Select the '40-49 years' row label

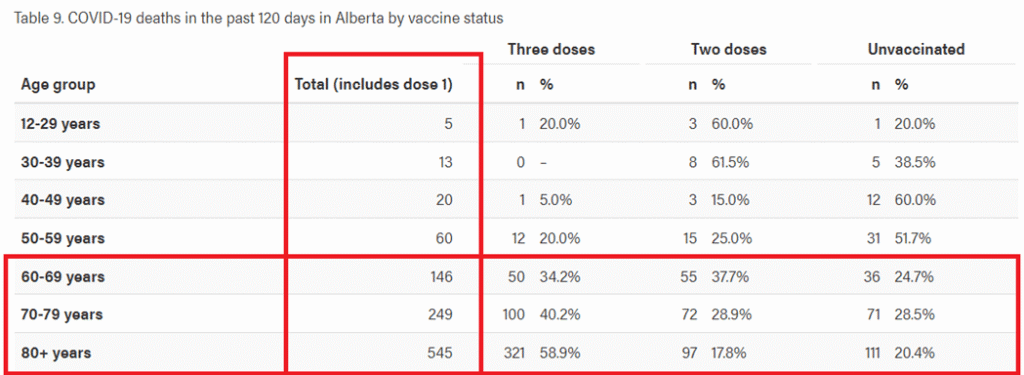(x=63, y=200)
